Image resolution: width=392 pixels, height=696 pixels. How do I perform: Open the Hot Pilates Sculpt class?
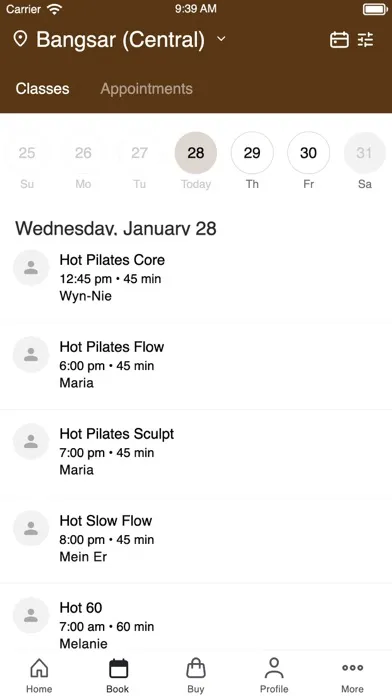(x=196, y=452)
